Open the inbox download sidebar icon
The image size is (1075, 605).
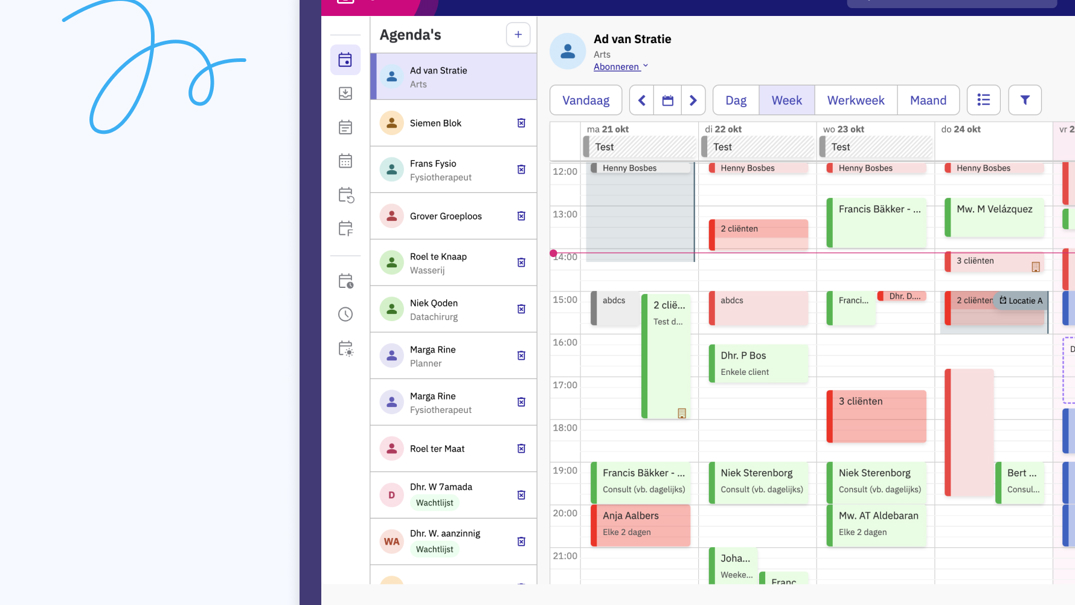pyautogui.click(x=345, y=93)
